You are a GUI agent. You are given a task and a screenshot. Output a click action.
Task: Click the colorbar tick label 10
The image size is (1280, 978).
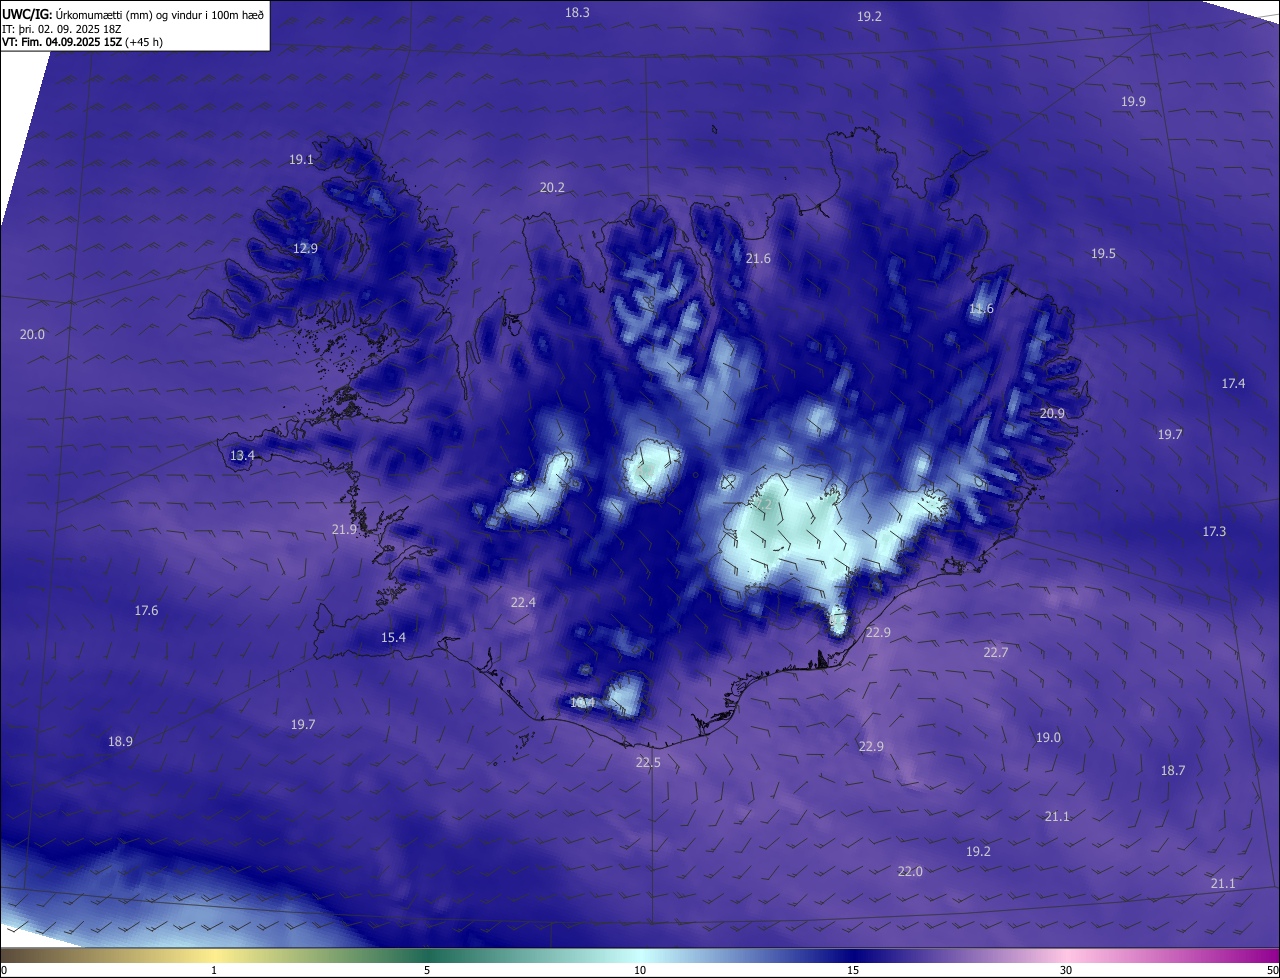pos(640,971)
